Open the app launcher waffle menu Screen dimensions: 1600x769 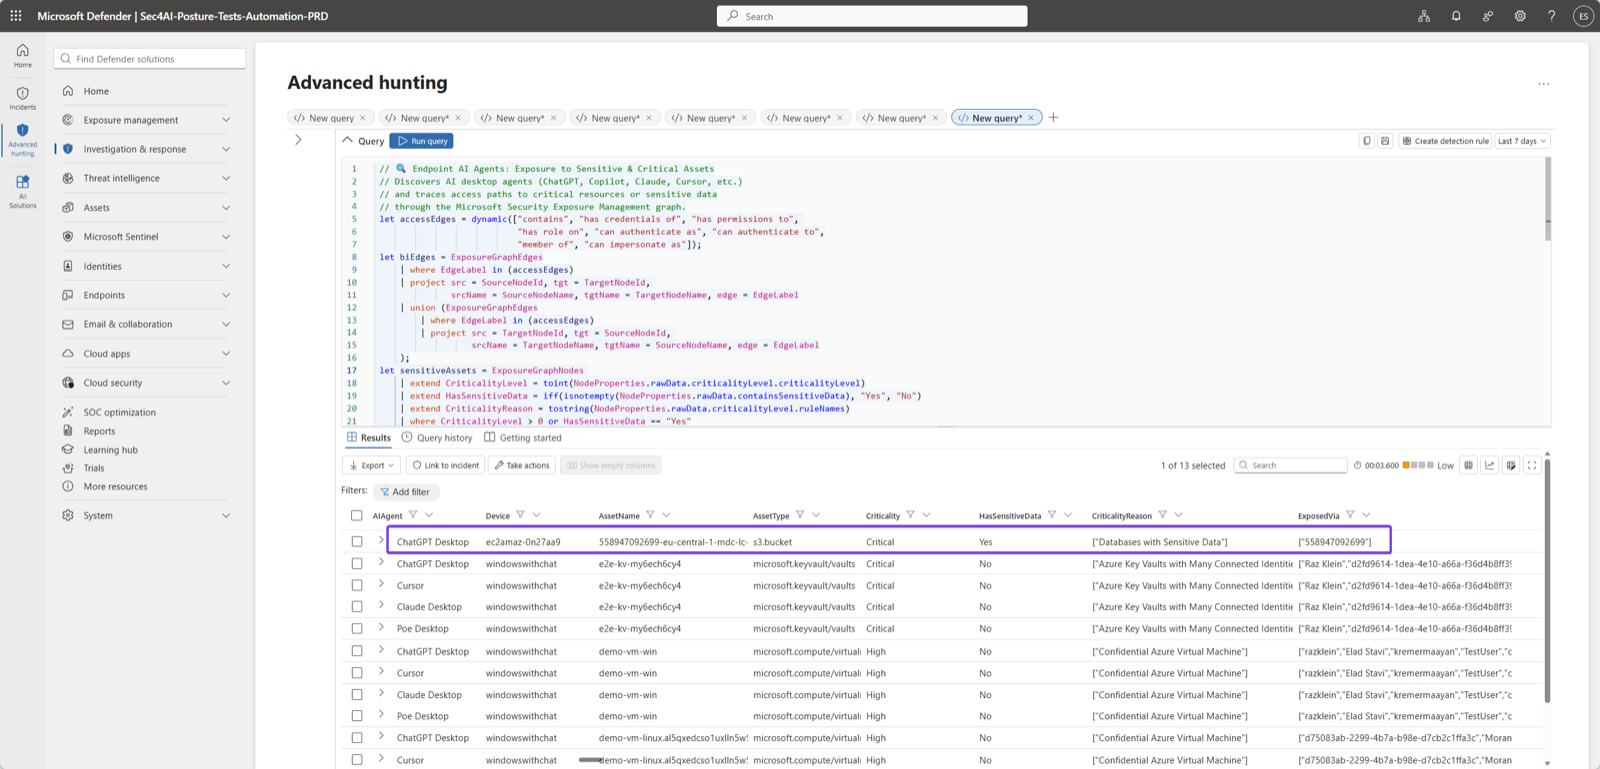coord(16,16)
